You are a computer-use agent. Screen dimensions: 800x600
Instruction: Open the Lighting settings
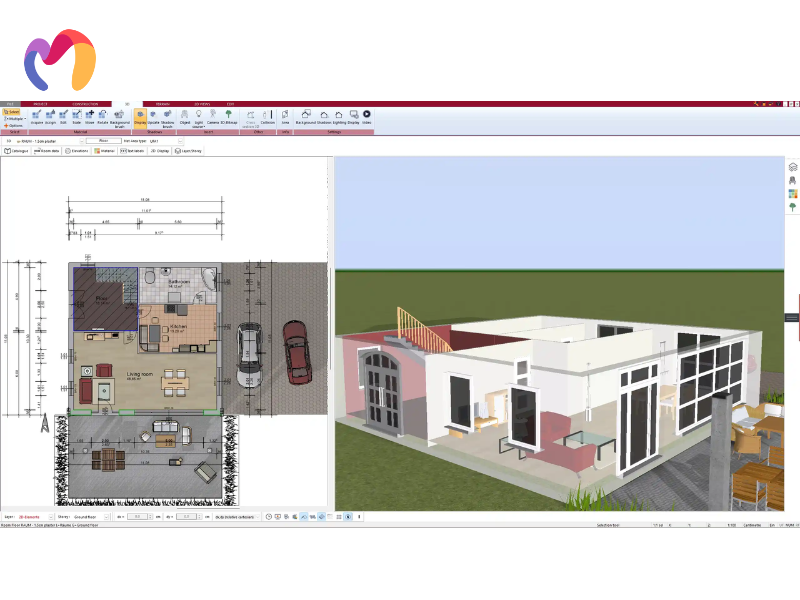[x=338, y=117]
